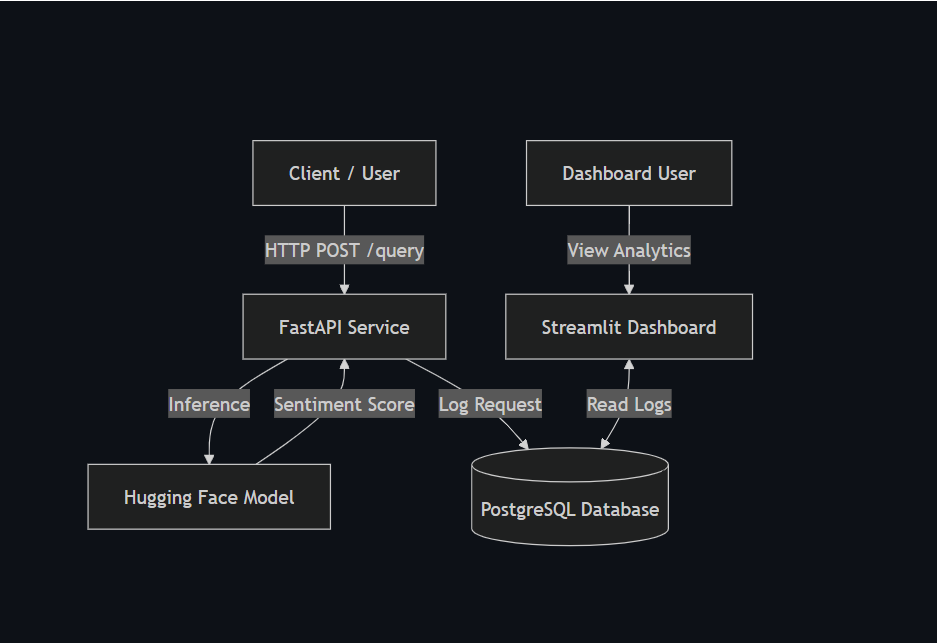
Task: Select the Streamlit Dashboard box
Action: coord(628,326)
